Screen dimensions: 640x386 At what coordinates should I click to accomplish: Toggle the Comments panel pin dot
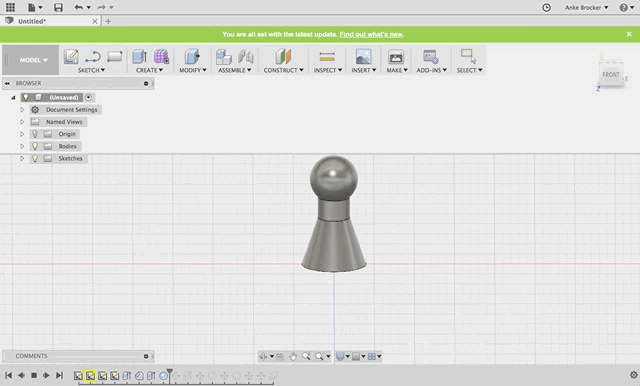146,356
